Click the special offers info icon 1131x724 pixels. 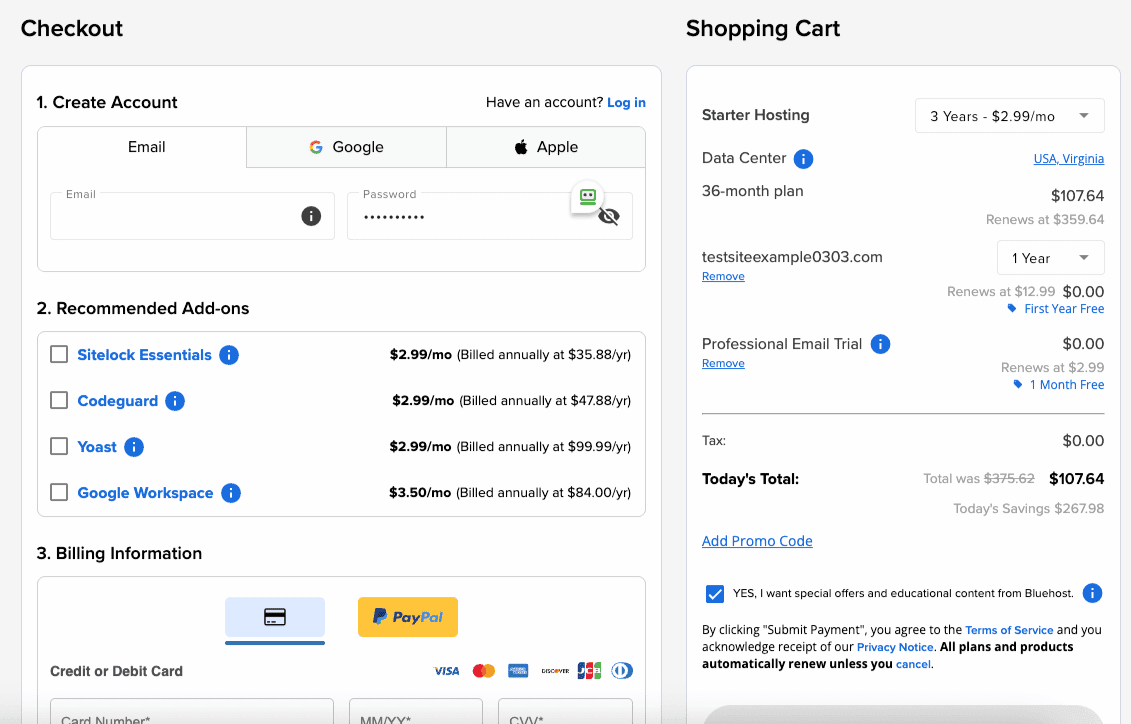tap(1092, 593)
